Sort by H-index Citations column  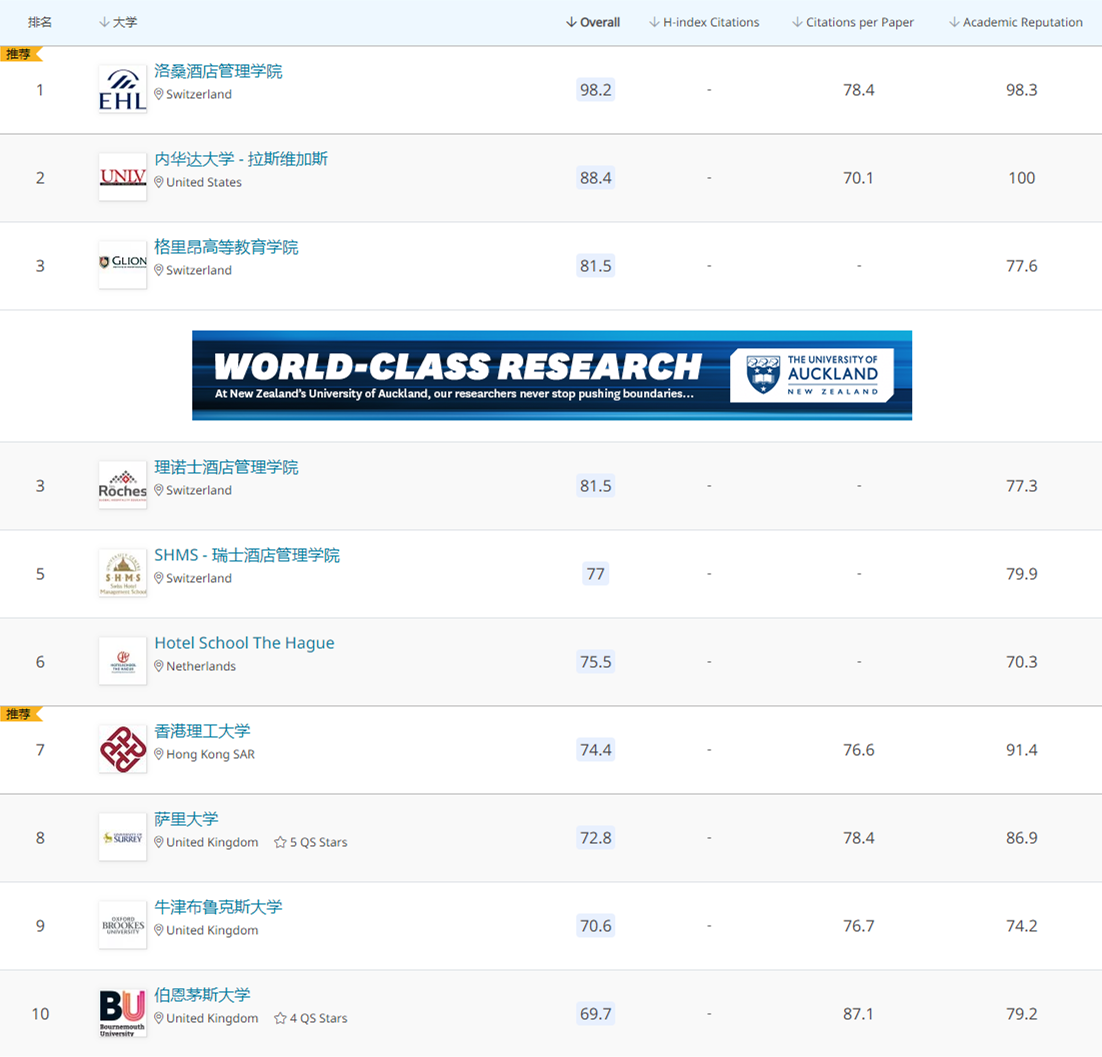(x=704, y=22)
